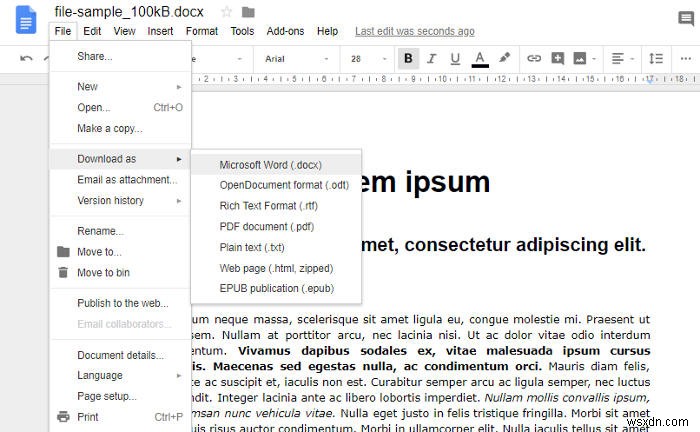
Task: Click the right indent marker on the ruler
Action: click(x=650, y=80)
